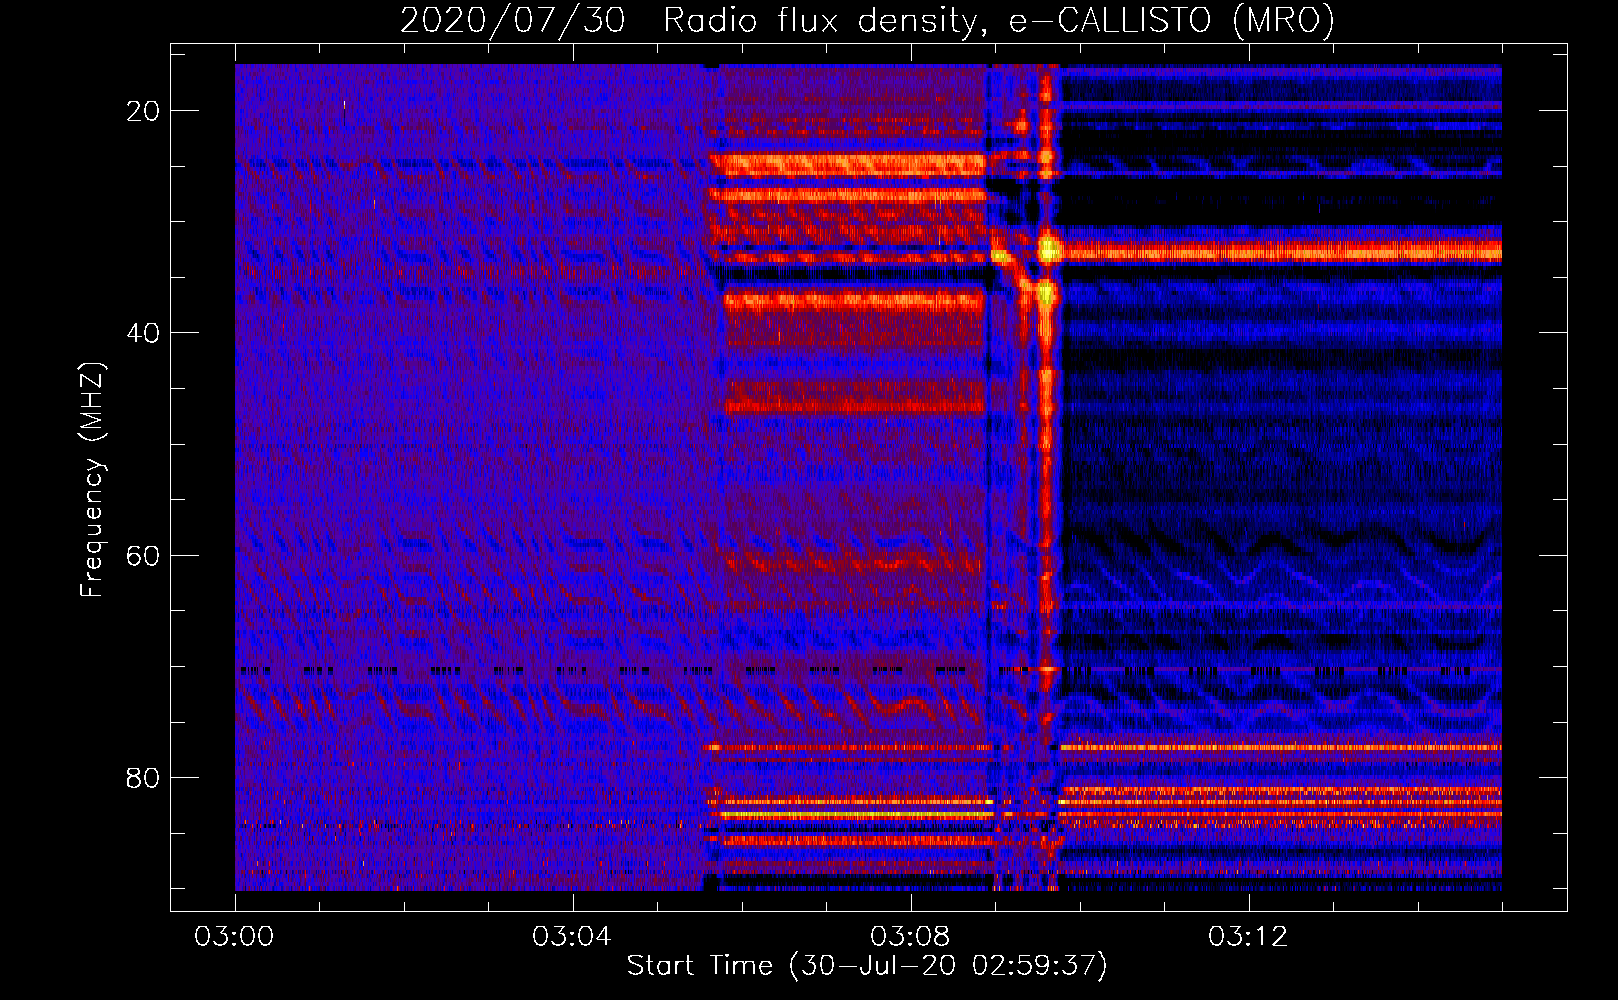Click the '40' frequency tick label
The image size is (1618, 1000).
pyautogui.click(x=144, y=333)
